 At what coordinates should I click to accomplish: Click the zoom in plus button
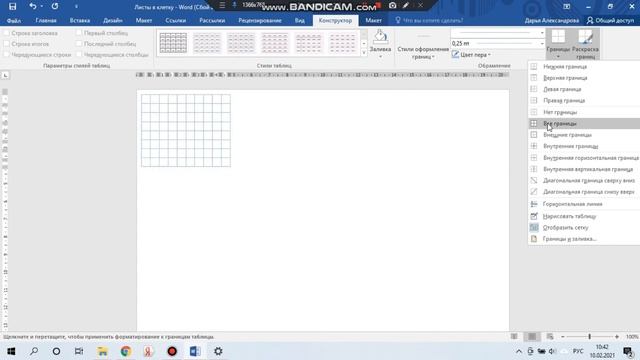point(617,336)
